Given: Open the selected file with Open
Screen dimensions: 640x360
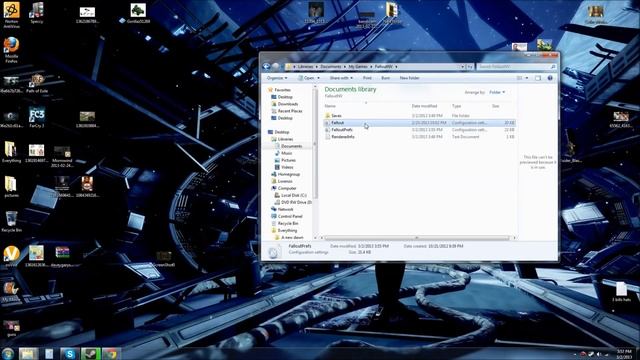Looking at the screenshot, I should pyautogui.click(x=306, y=78).
